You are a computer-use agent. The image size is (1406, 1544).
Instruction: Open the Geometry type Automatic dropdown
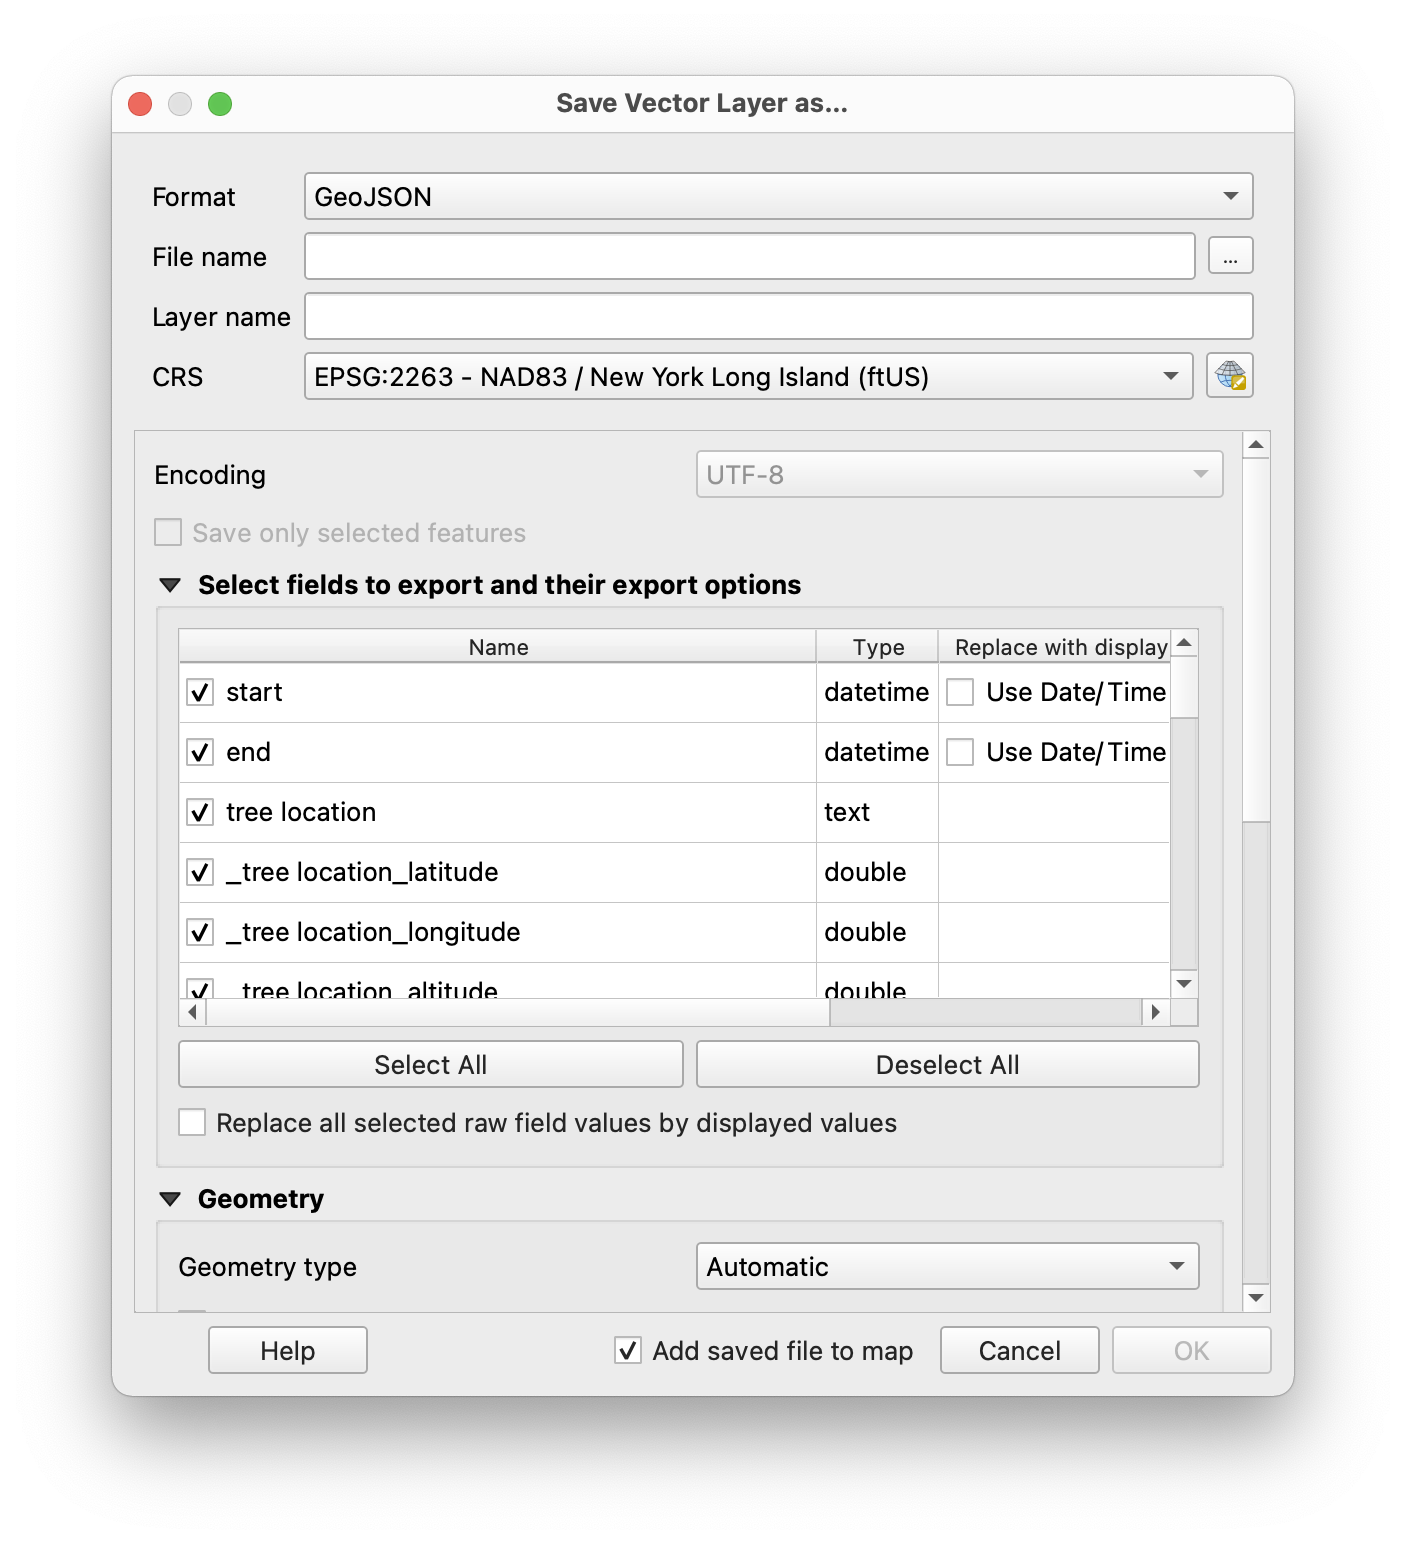946,1266
